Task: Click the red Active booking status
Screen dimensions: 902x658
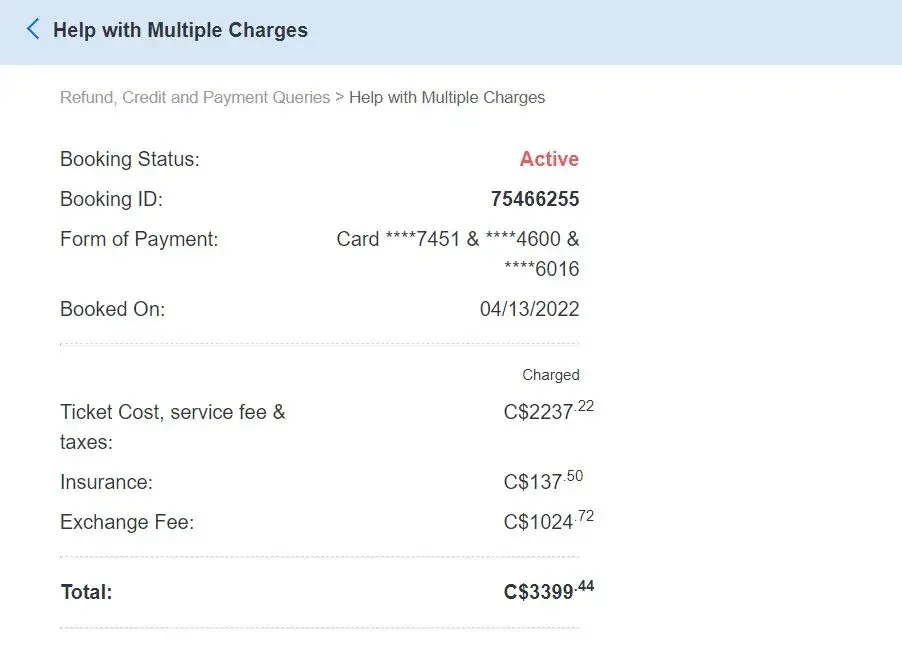Action: [x=549, y=159]
